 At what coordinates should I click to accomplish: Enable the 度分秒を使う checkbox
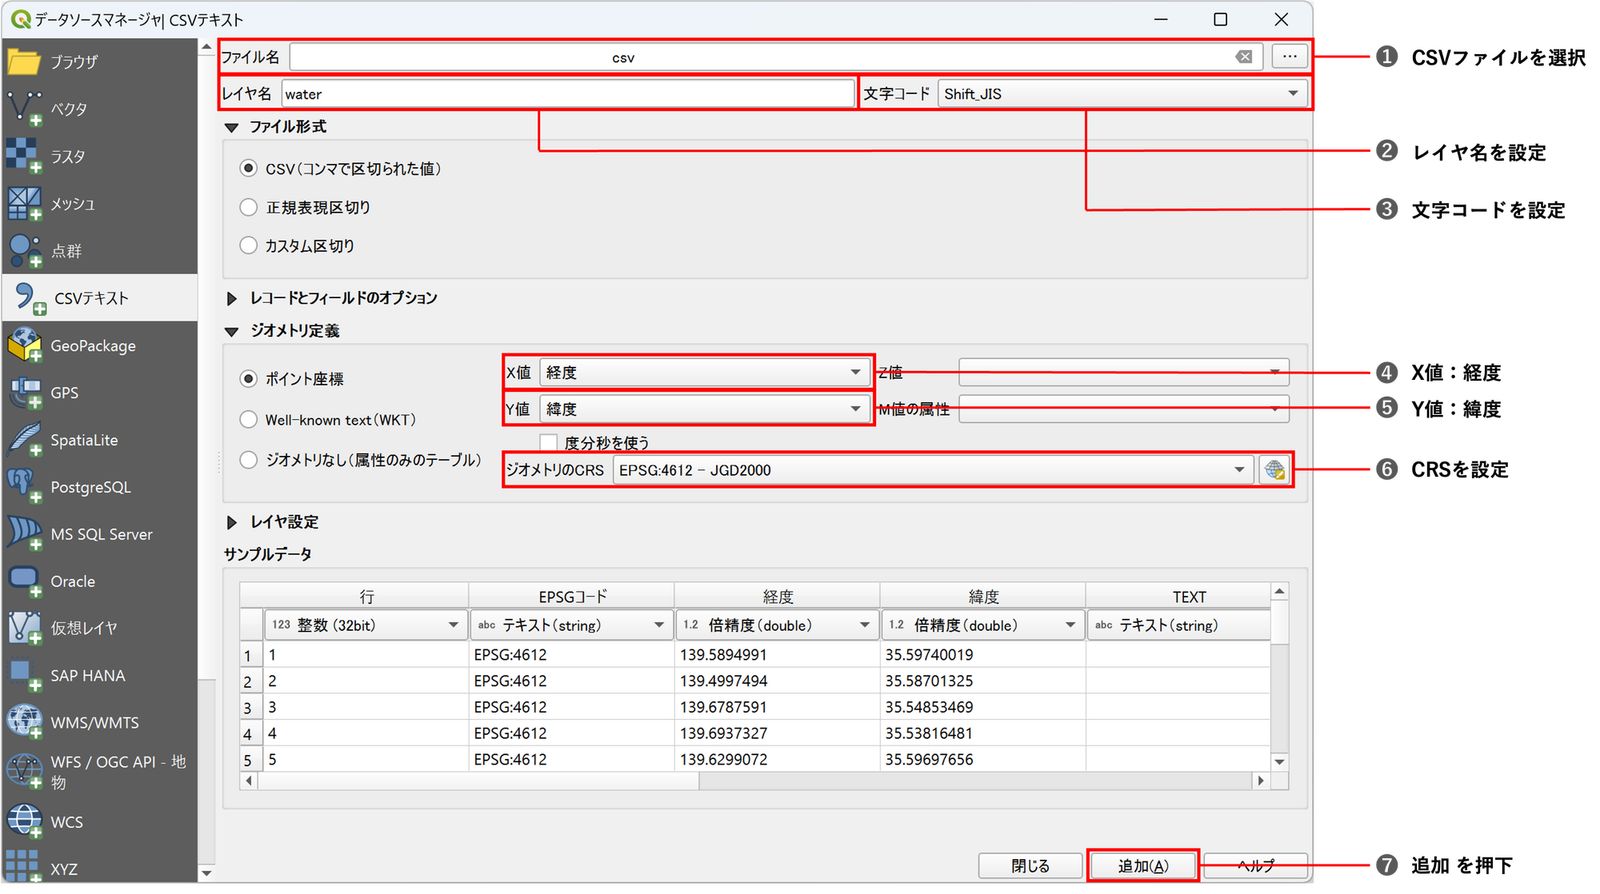pyautogui.click(x=548, y=442)
